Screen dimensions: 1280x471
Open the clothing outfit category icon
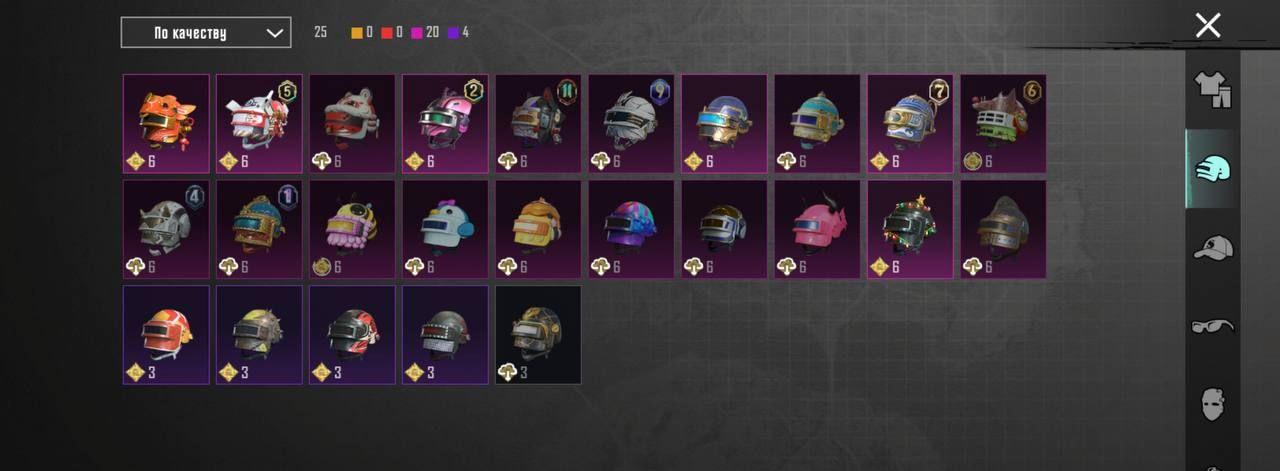pyautogui.click(x=1213, y=90)
